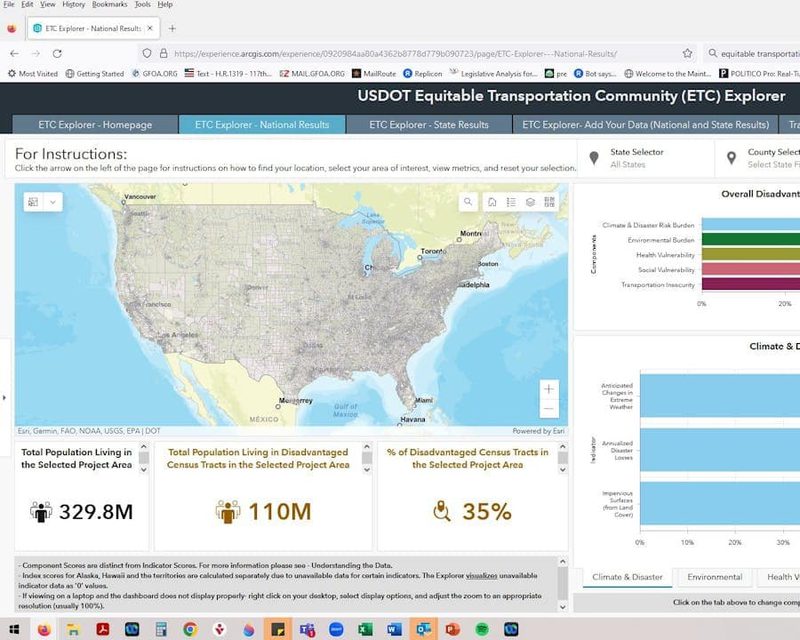Screen dimensions: 800x640
Task: Open the State Selector dropdown
Action: (645, 158)
